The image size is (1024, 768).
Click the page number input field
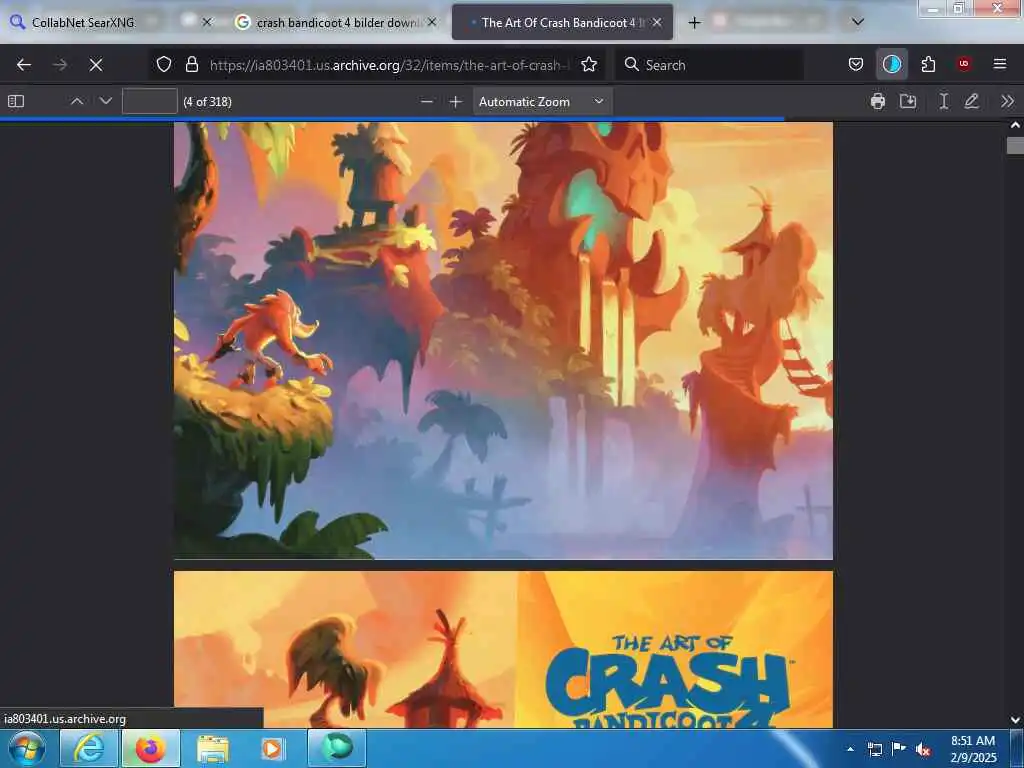(x=150, y=101)
